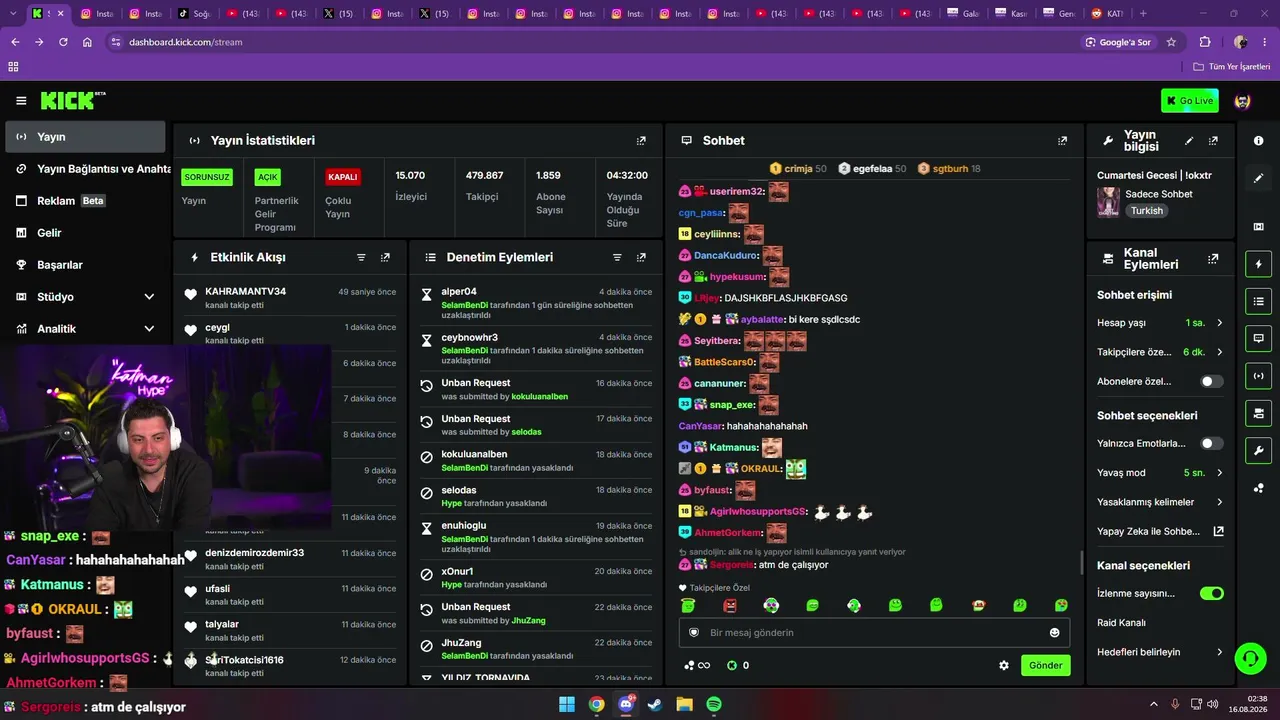Open Spotify from the taskbar
The height and width of the screenshot is (720, 1280).
click(x=714, y=704)
